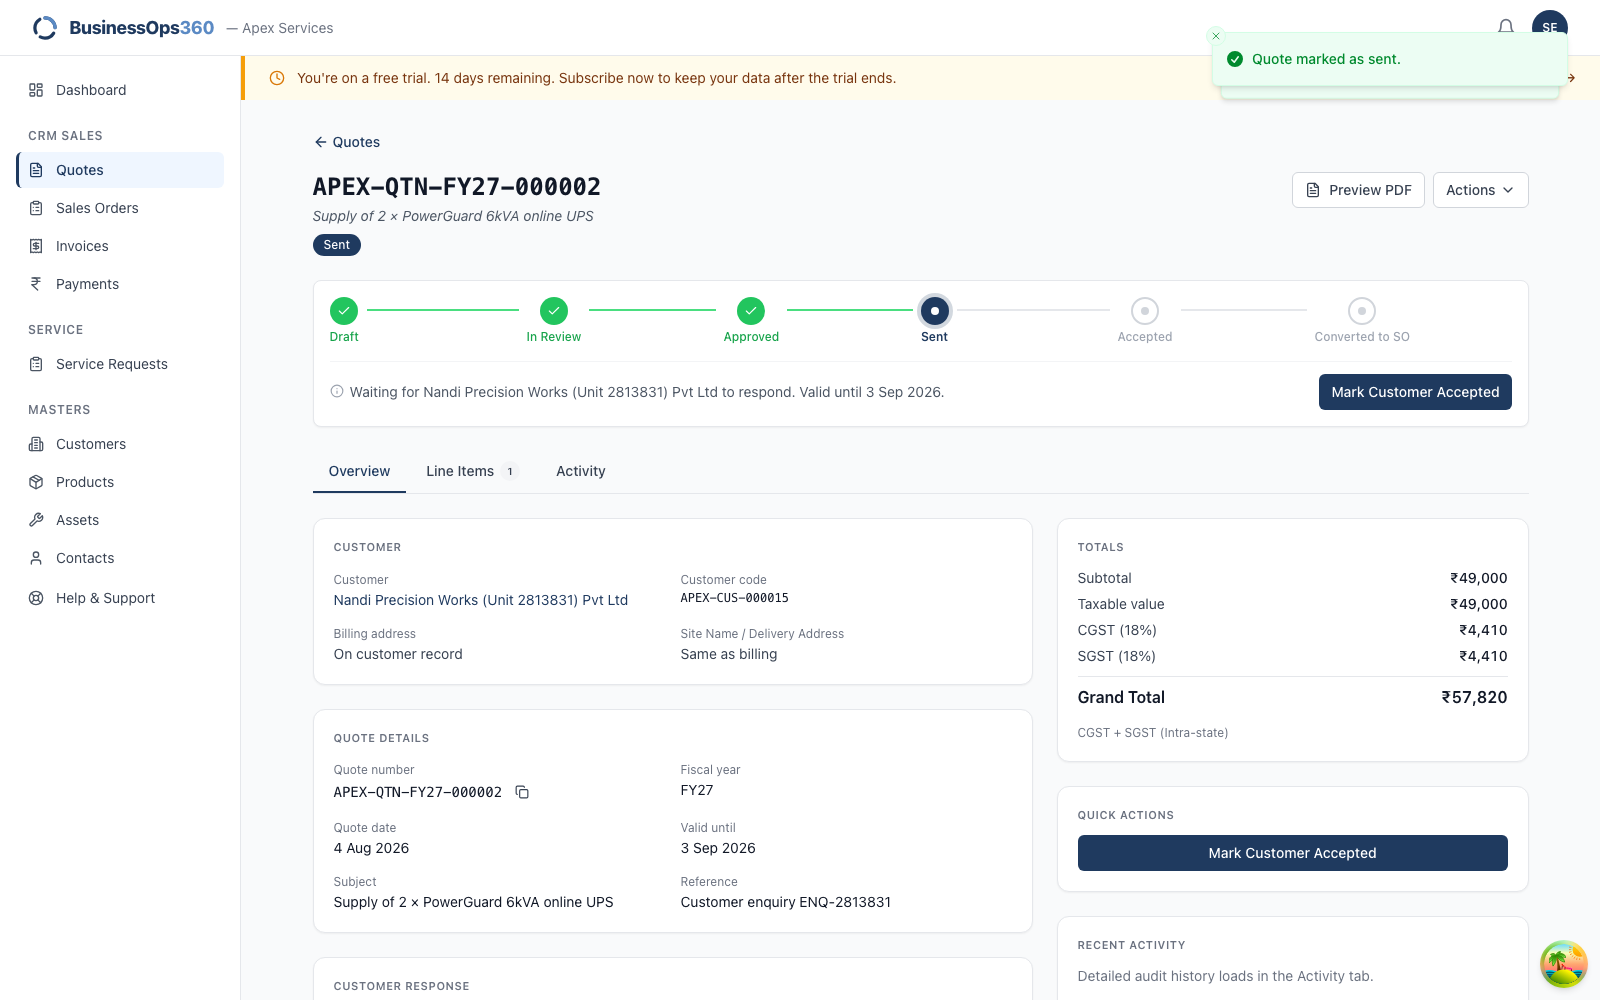Click the Service Requests icon
Viewport: 1600px width, 1000px height.
[x=36, y=364]
